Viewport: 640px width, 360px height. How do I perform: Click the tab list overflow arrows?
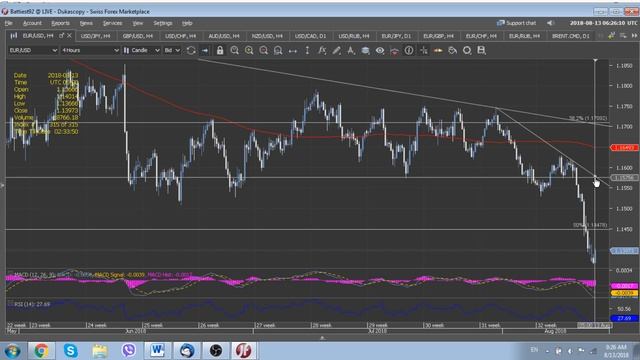click(634, 36)
